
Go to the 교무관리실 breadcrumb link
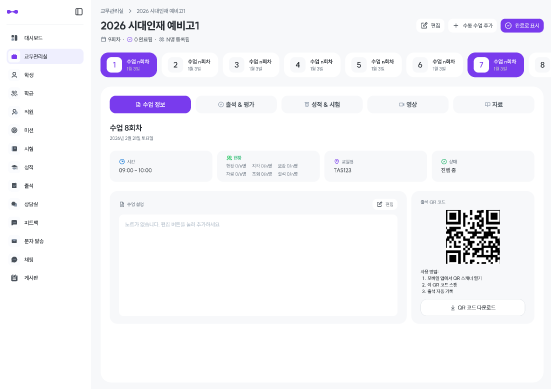tap(112, 11)
